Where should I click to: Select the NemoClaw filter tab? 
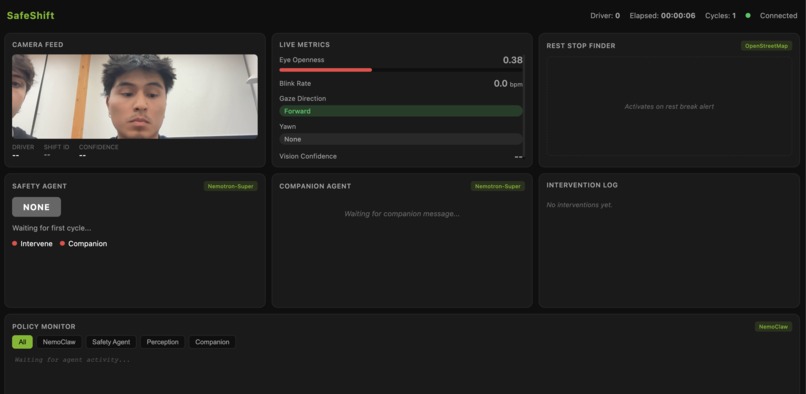(x=59, y=342)
